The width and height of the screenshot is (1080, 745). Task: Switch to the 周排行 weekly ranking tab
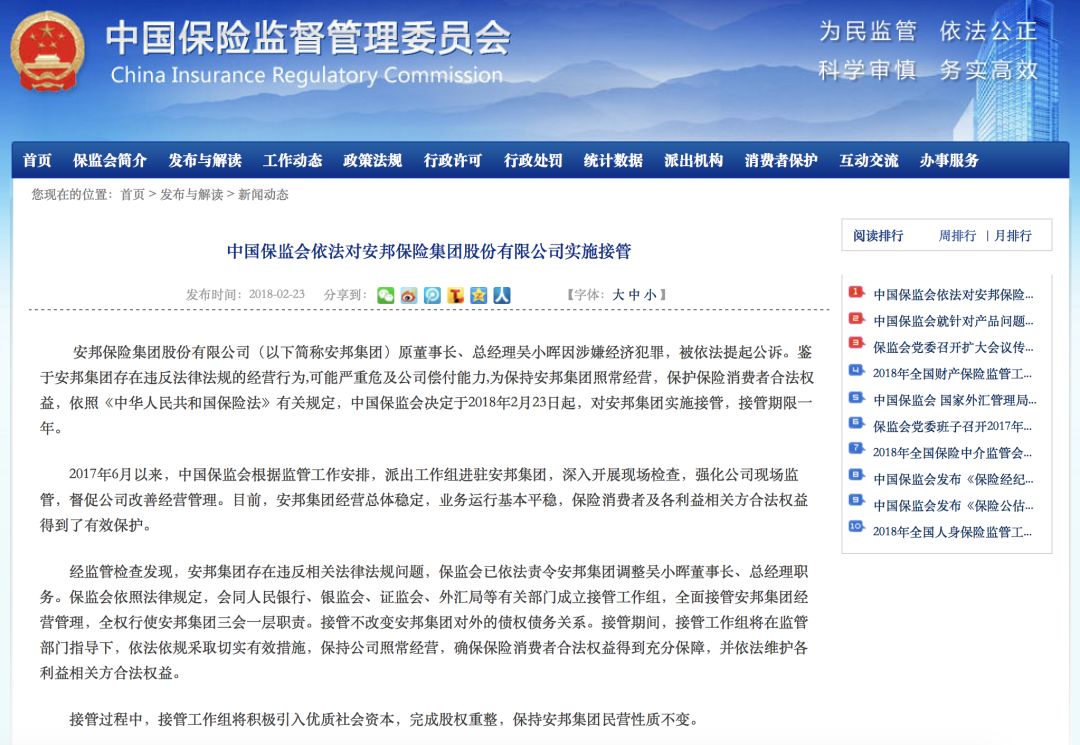[x=957, y=235]
